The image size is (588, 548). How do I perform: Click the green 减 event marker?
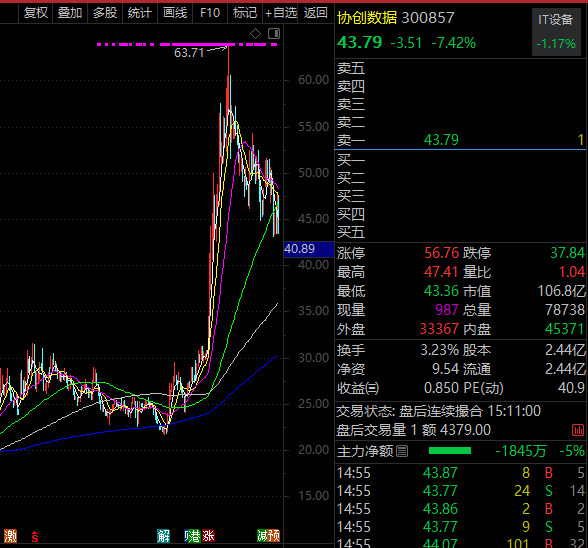tap(262, 536)
